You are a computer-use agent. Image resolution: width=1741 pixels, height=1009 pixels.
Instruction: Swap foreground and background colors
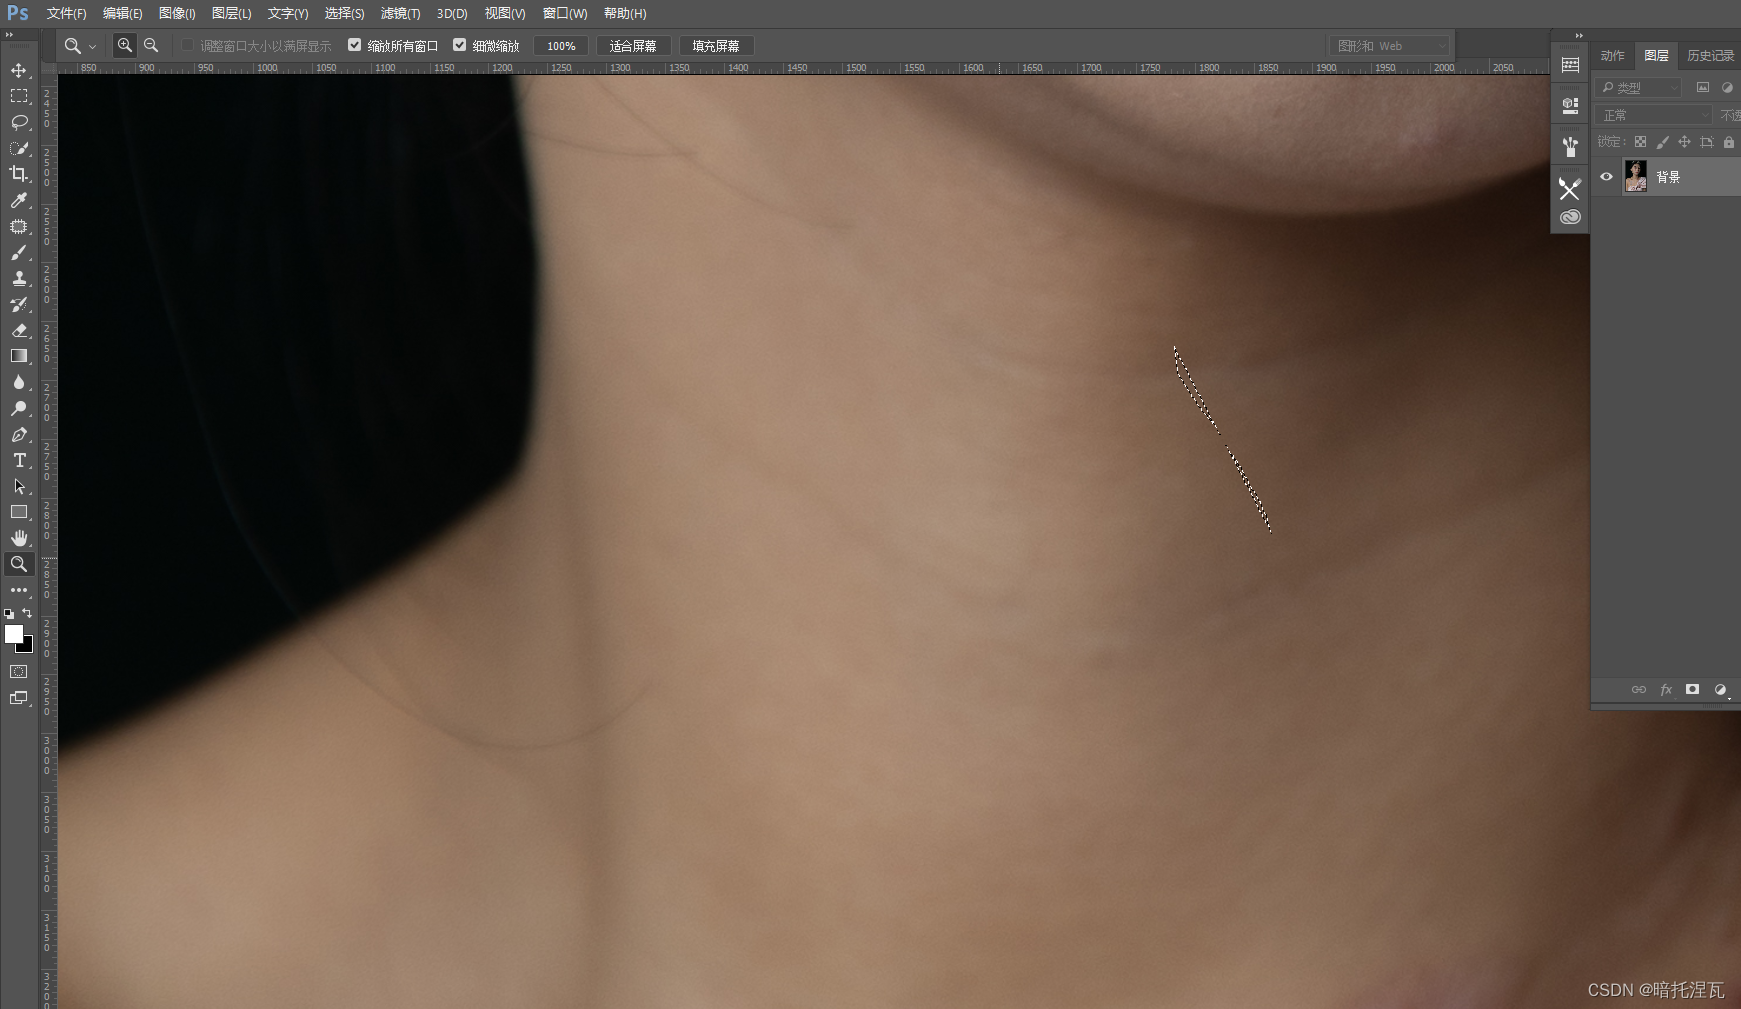point(27,613)
